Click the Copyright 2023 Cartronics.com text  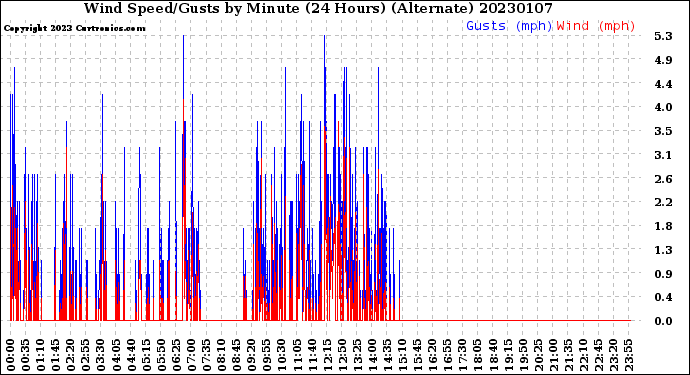[74, 28]
